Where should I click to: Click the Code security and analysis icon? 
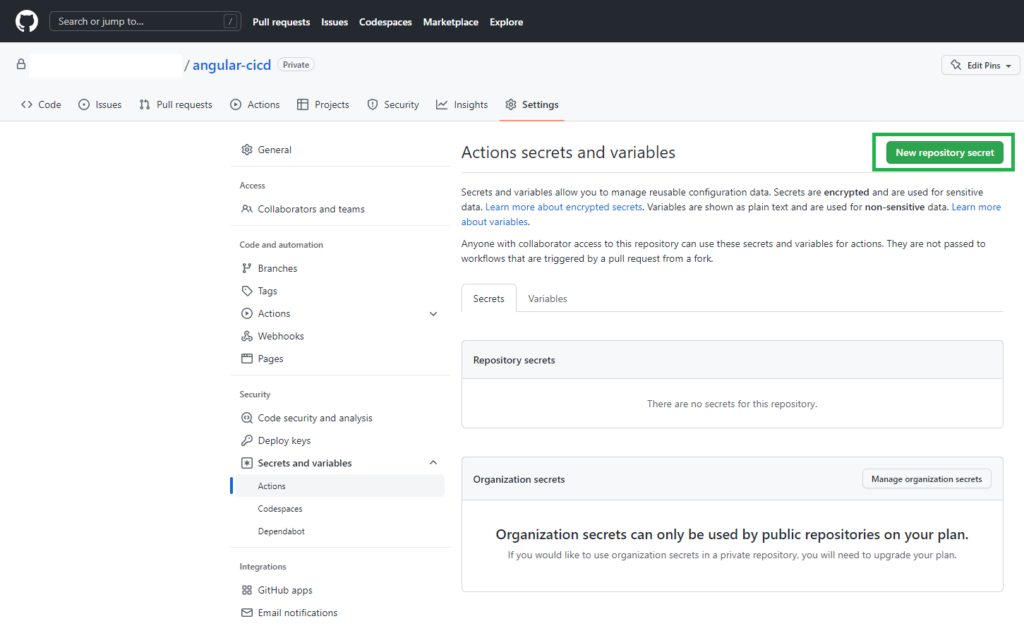tap(247, 418)
